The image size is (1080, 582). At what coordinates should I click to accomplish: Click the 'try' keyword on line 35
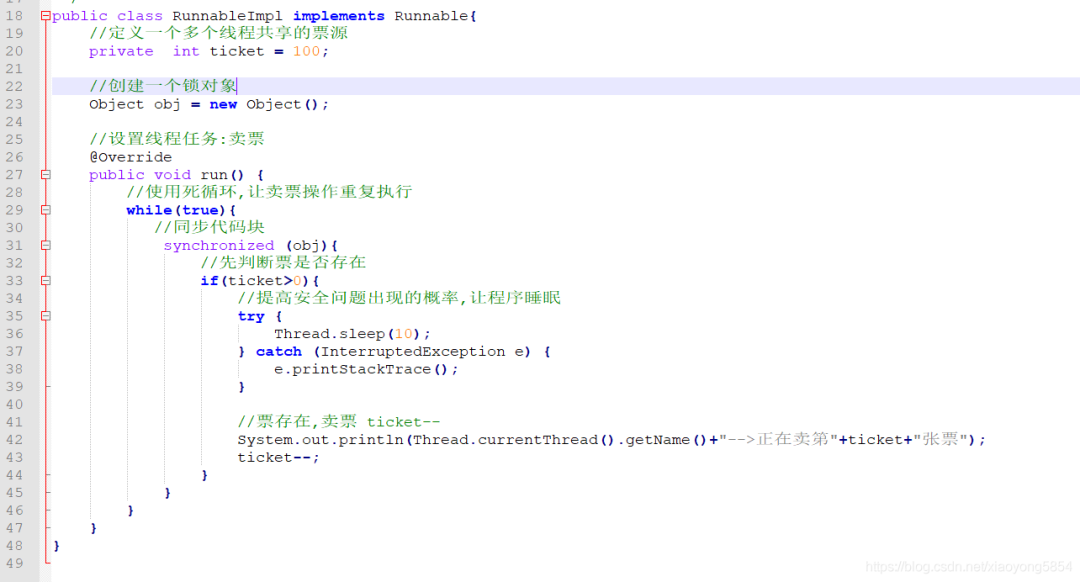251,317
